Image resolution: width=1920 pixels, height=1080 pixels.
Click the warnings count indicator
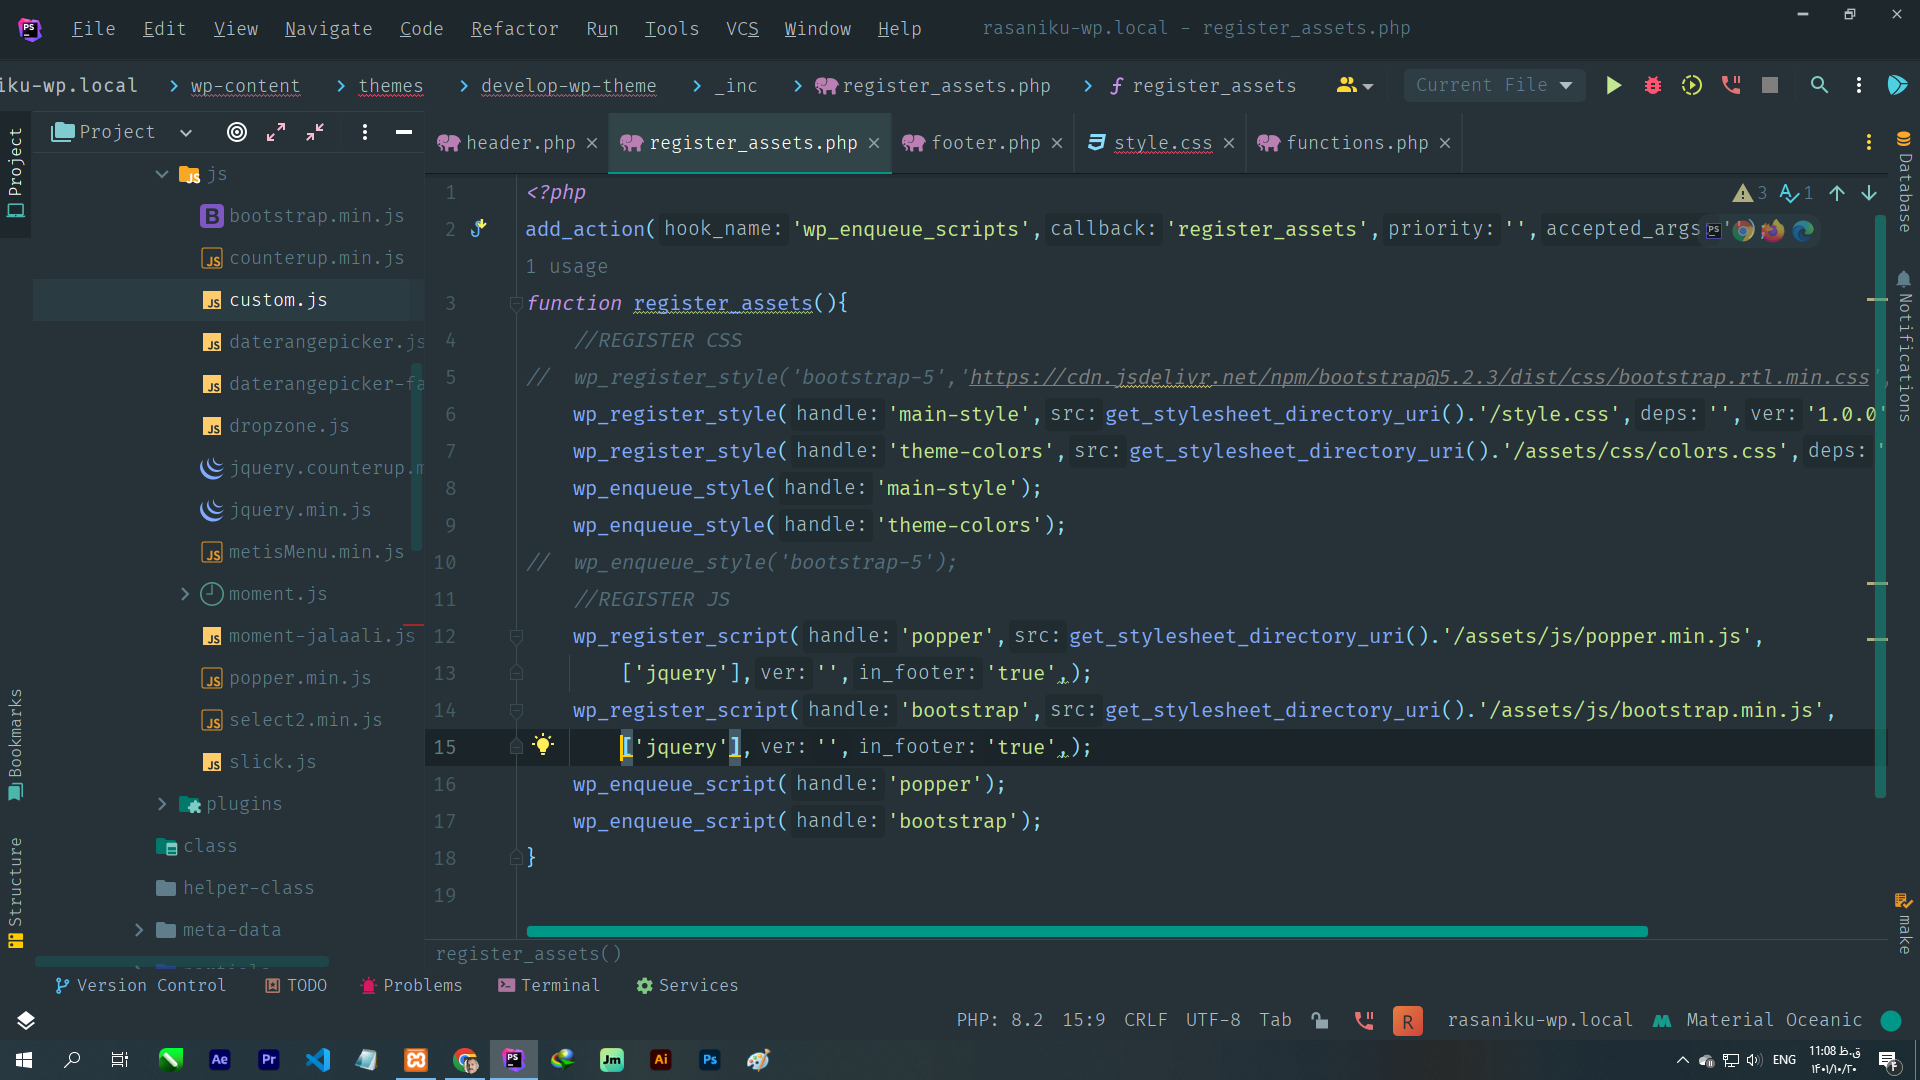click(1750, 193)
